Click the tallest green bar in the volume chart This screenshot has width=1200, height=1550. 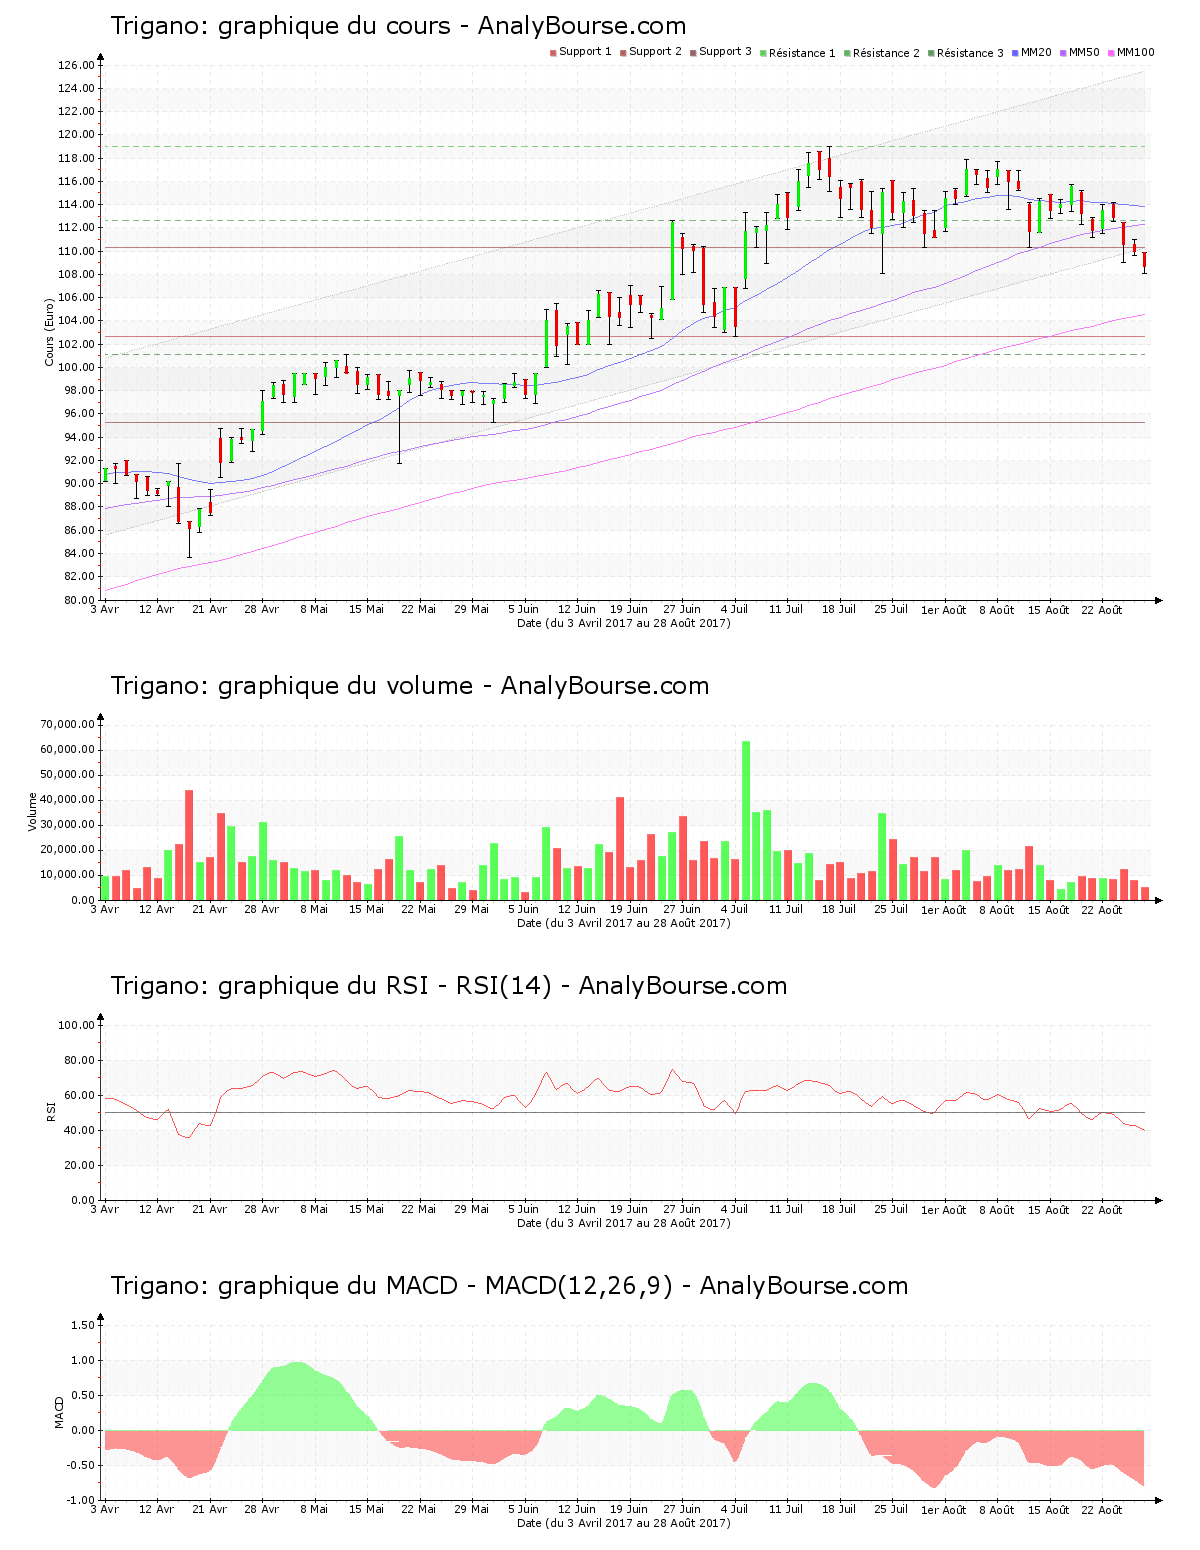[x=746, y=820]
